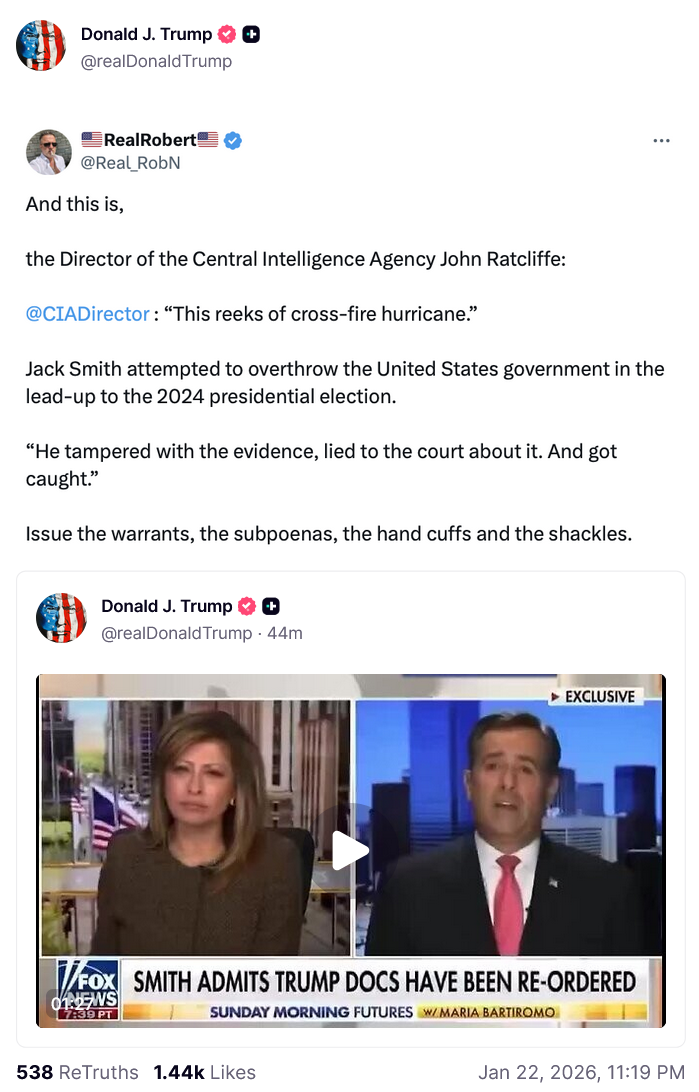Click the 44m timestamp on quoted post

(285, 633)
